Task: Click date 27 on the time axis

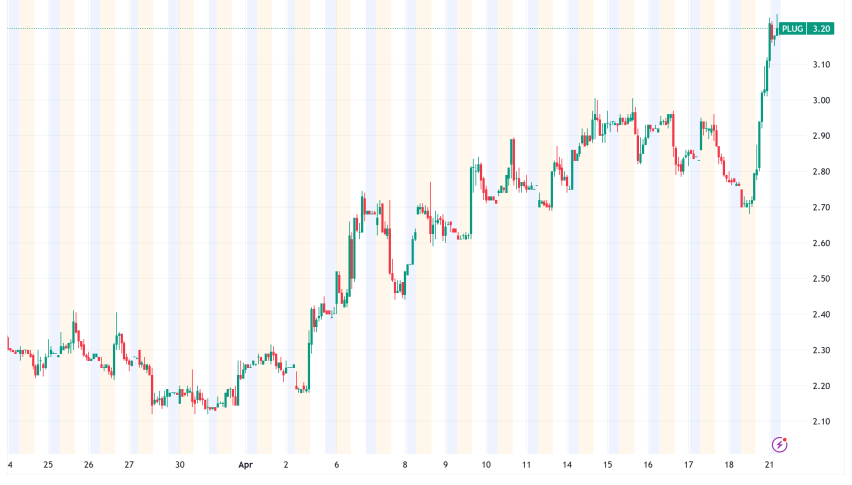Action: (130, 465)
